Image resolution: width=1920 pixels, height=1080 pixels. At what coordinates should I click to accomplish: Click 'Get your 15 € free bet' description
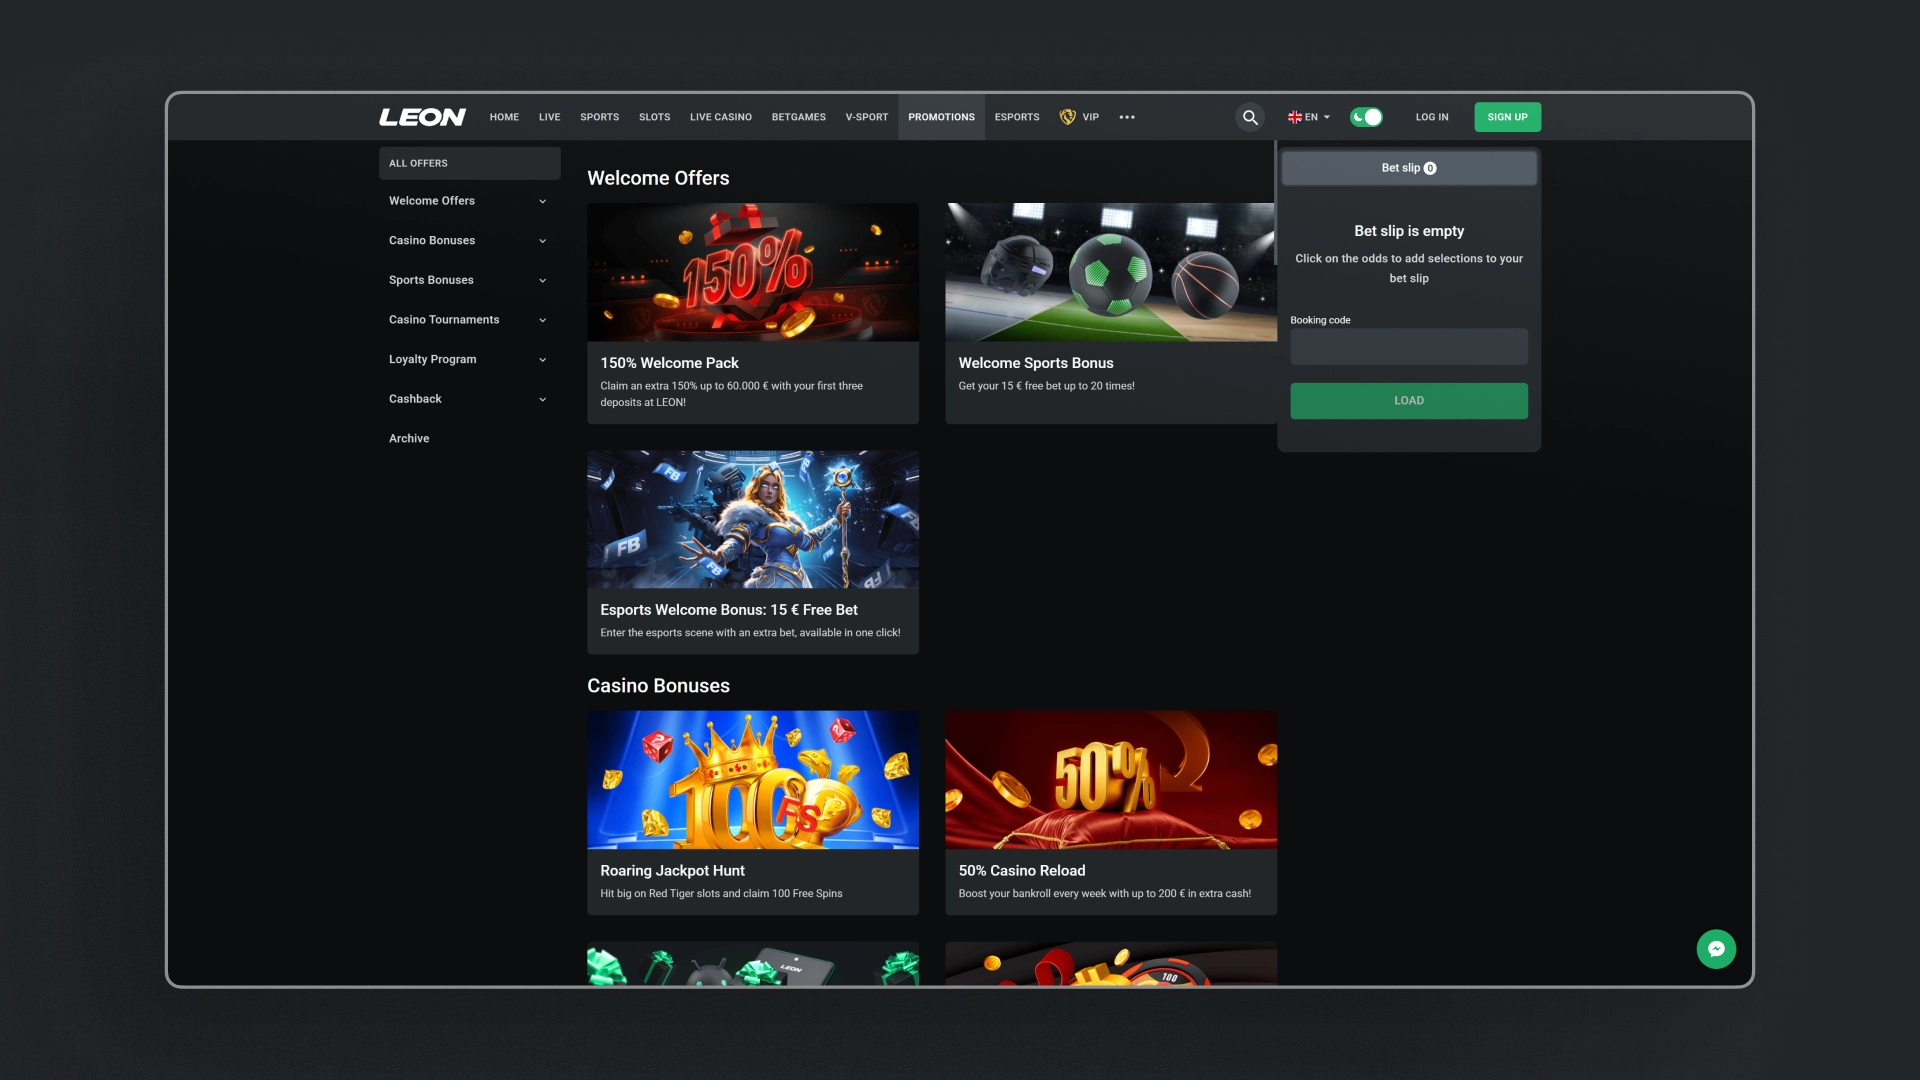(x=1046, y=386)
